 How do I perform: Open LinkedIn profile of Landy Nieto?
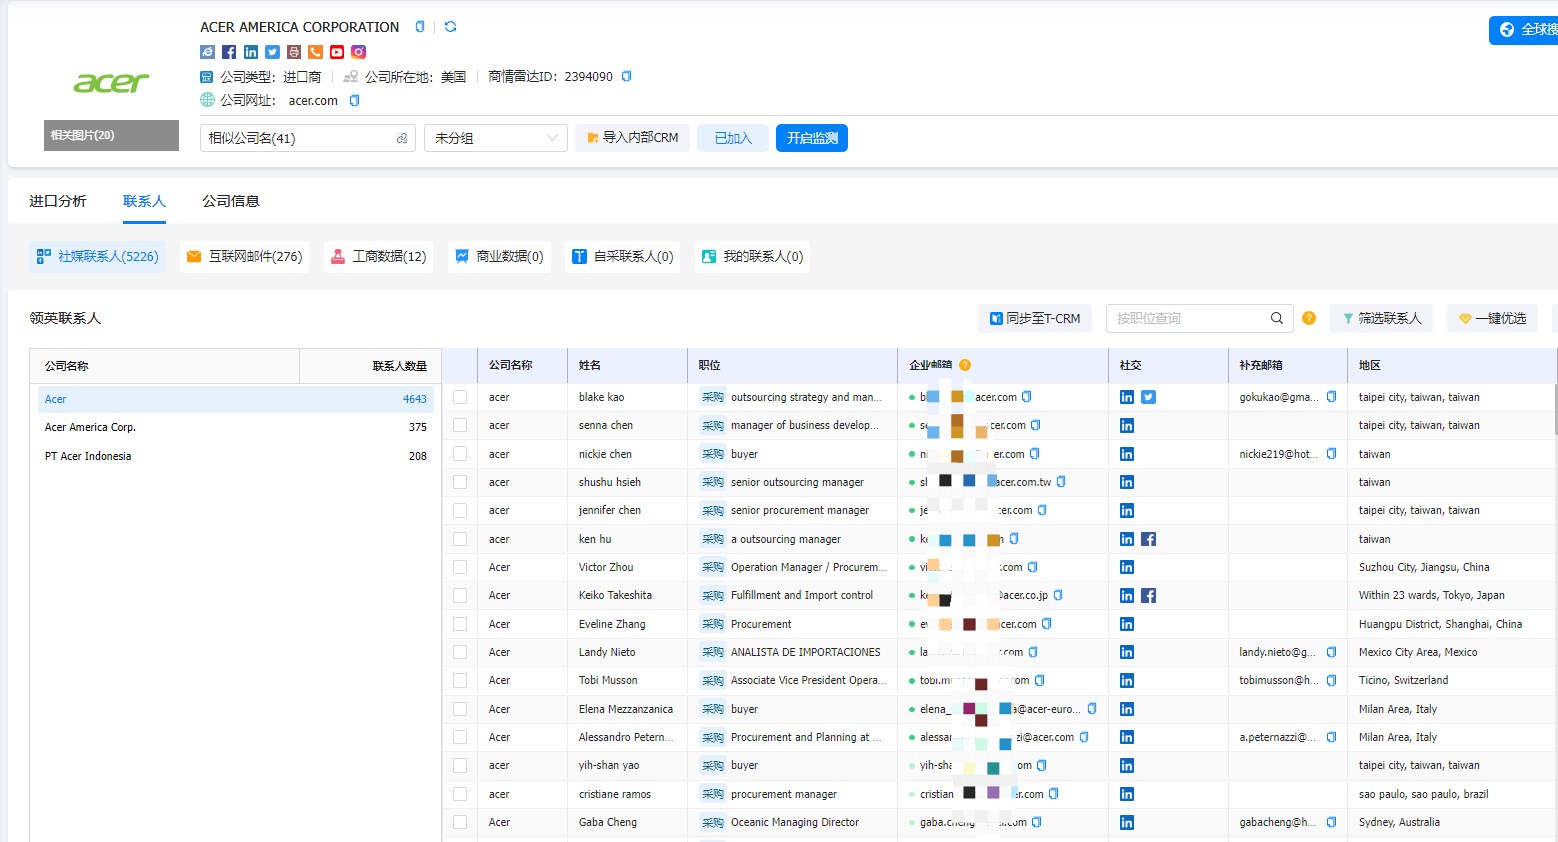(x=1127, y=652)
